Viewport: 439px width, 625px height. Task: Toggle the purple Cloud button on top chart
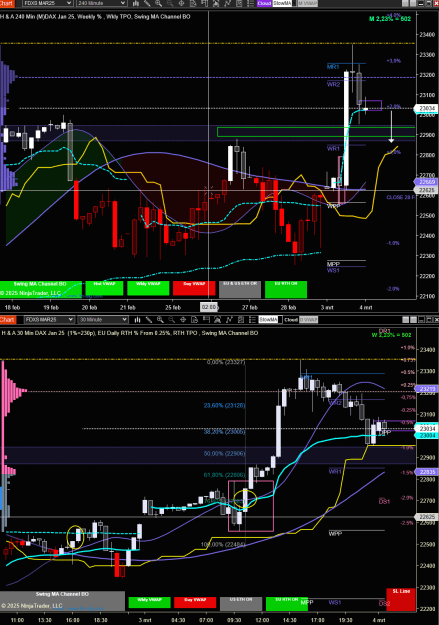click(264, 3)
